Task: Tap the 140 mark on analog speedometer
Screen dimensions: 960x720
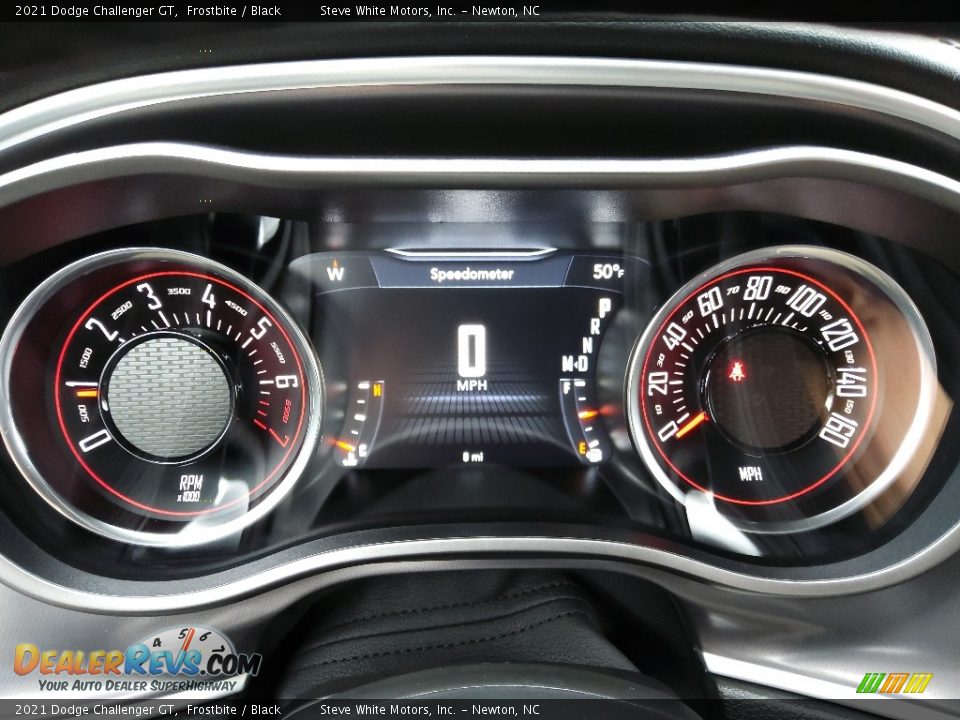Action: [852, 383]
